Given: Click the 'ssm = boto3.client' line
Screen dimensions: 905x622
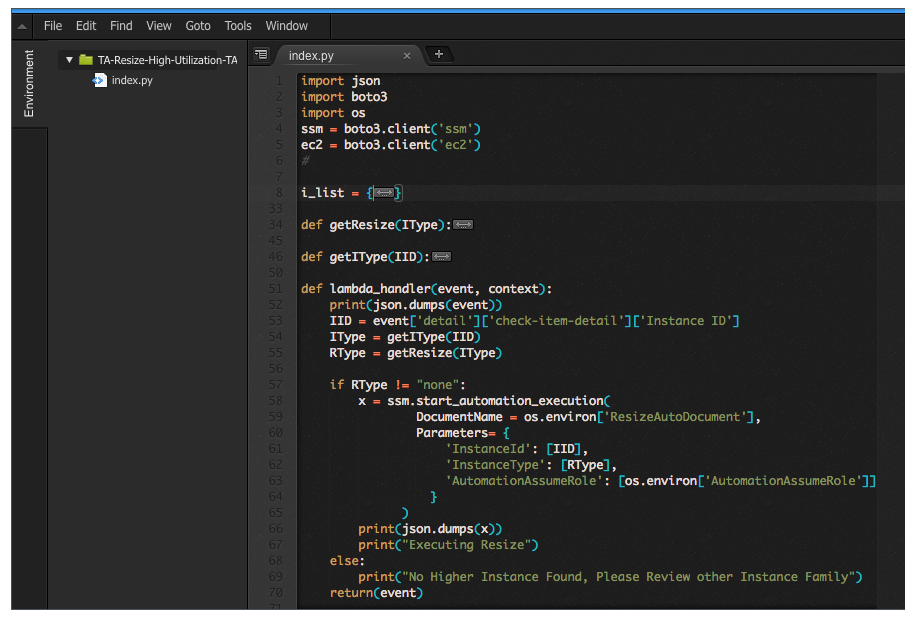Looking at the screenshot, I should coord(391,129).
